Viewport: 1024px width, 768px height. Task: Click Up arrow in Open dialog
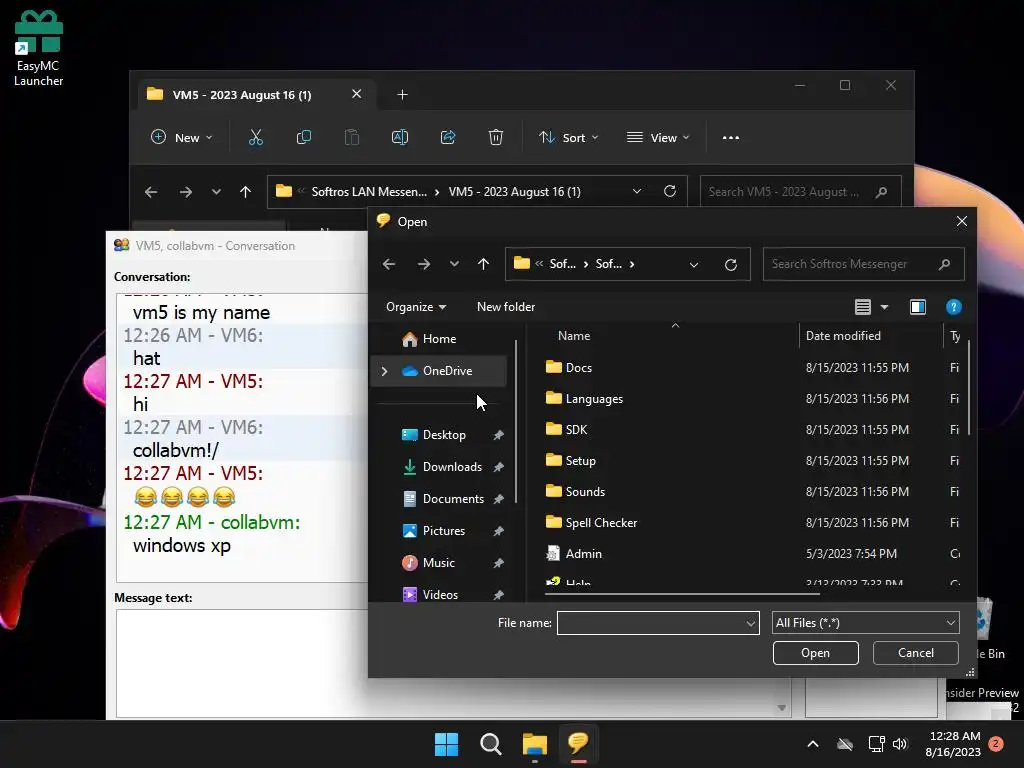tap(483, 264)
